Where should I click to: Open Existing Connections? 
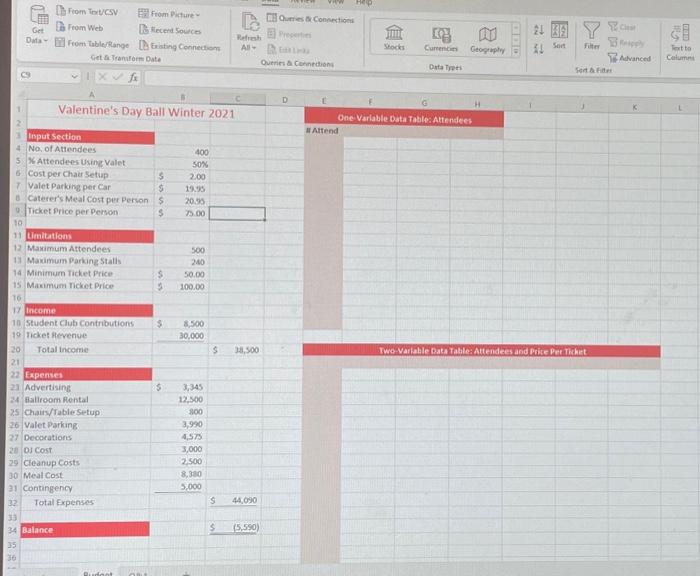point(179,46)
